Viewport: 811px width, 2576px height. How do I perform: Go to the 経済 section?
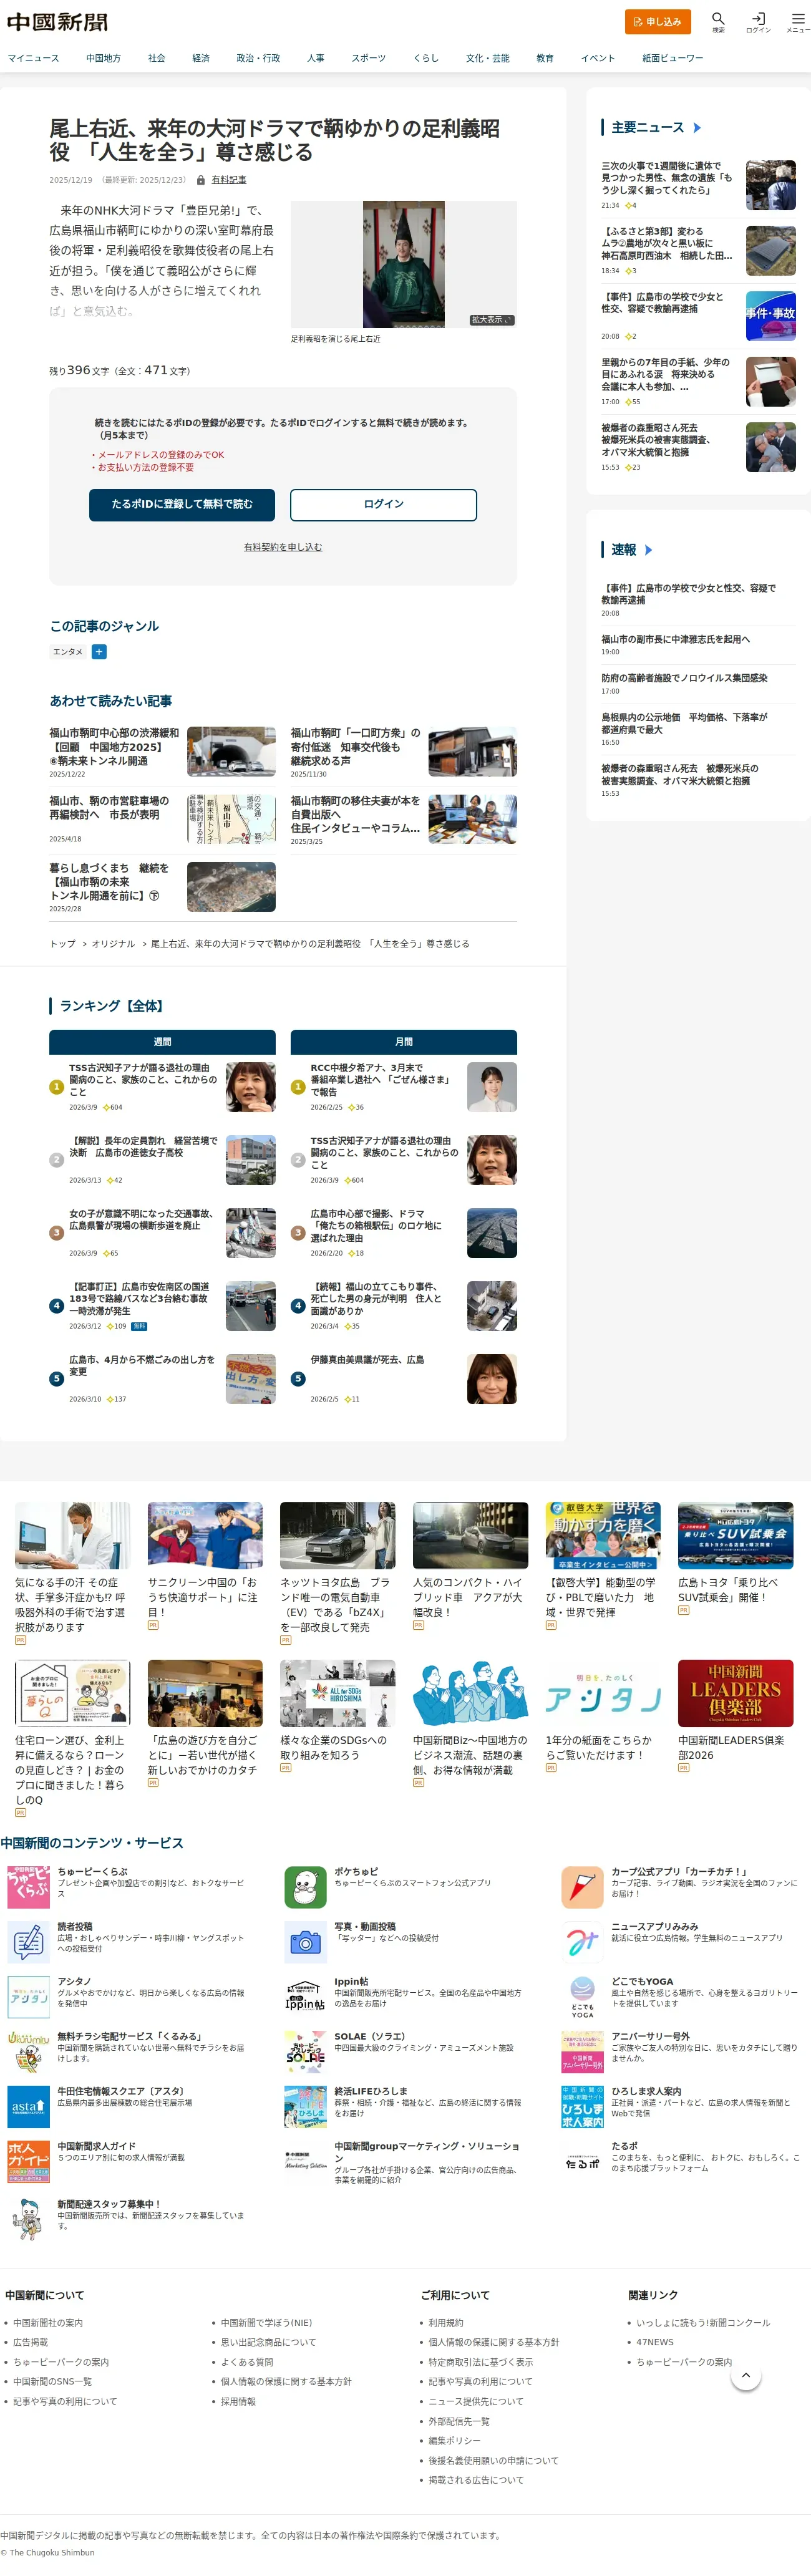pos(201,58)
